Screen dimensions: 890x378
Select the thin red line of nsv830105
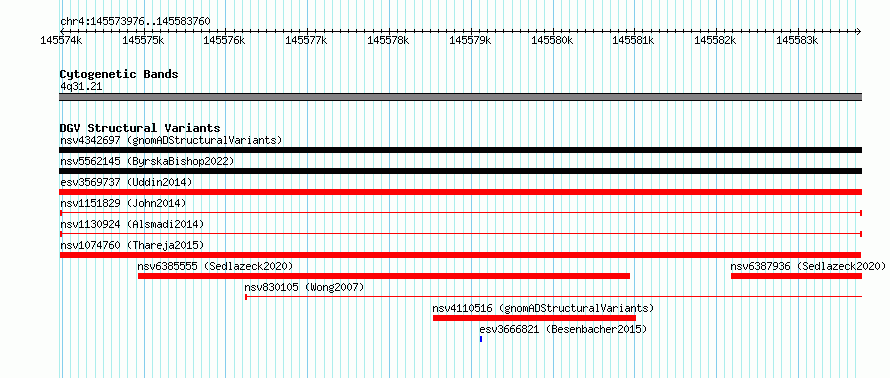click(x=553, y=296)
